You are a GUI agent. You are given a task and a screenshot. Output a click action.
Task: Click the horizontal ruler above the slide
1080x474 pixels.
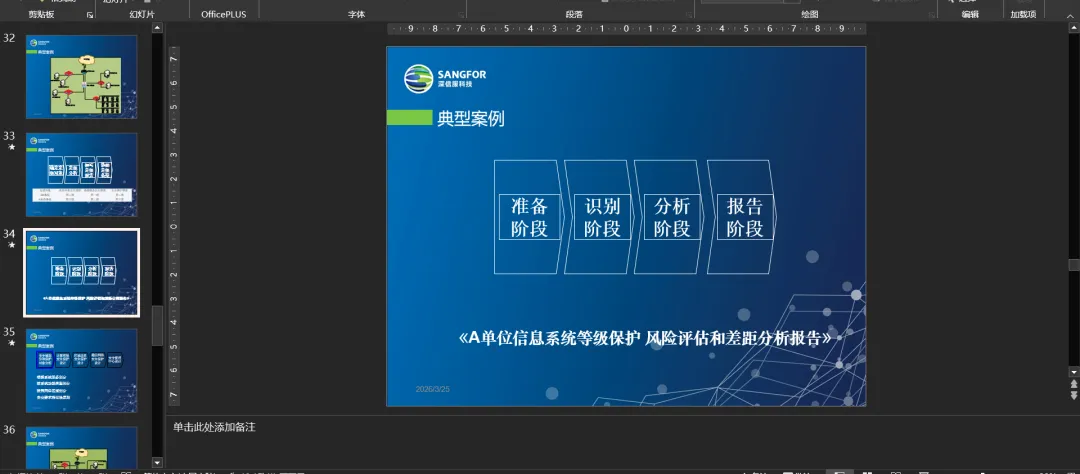[626, 29]
